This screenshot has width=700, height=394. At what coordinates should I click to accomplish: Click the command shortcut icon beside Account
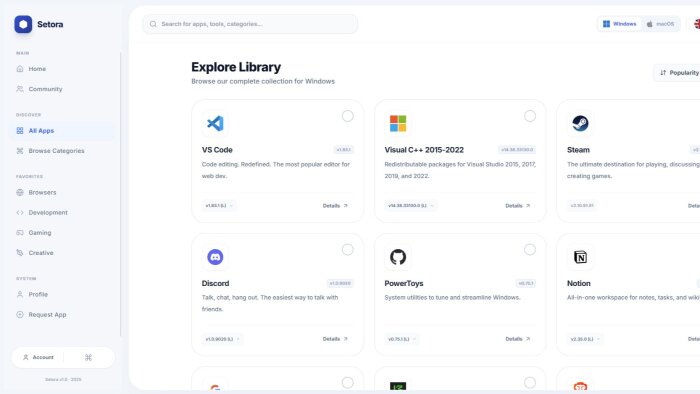[x=88, y=357]
